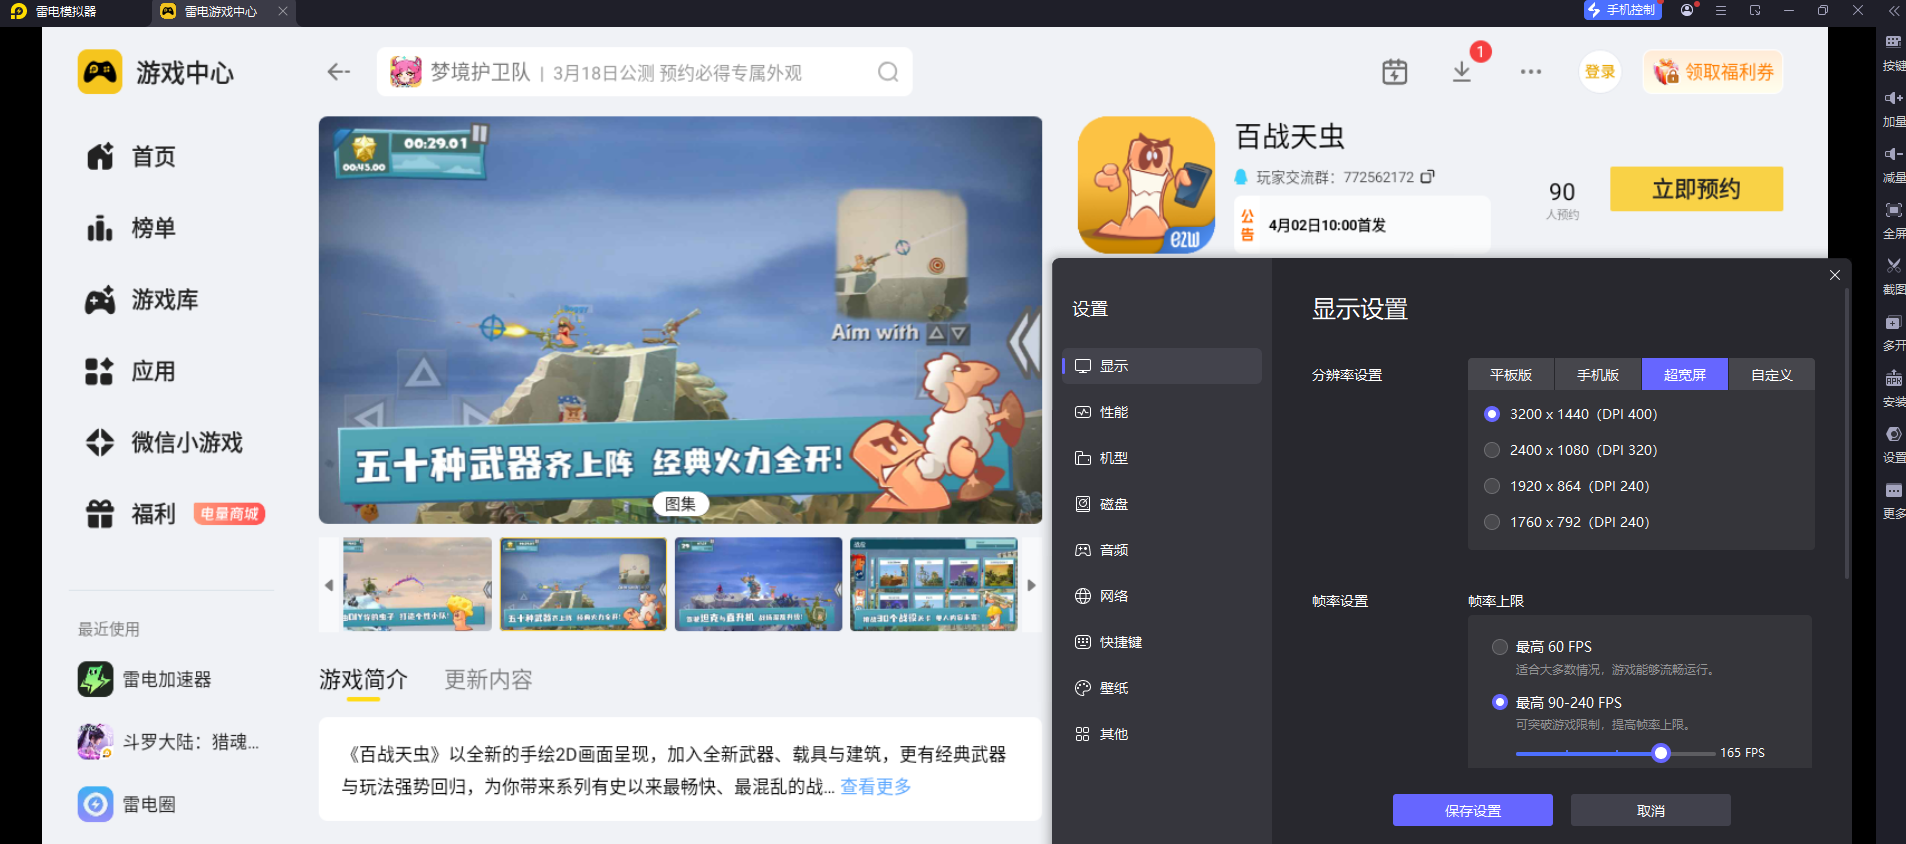Open the 多开 multi-instance tool

pos(1893,333)
